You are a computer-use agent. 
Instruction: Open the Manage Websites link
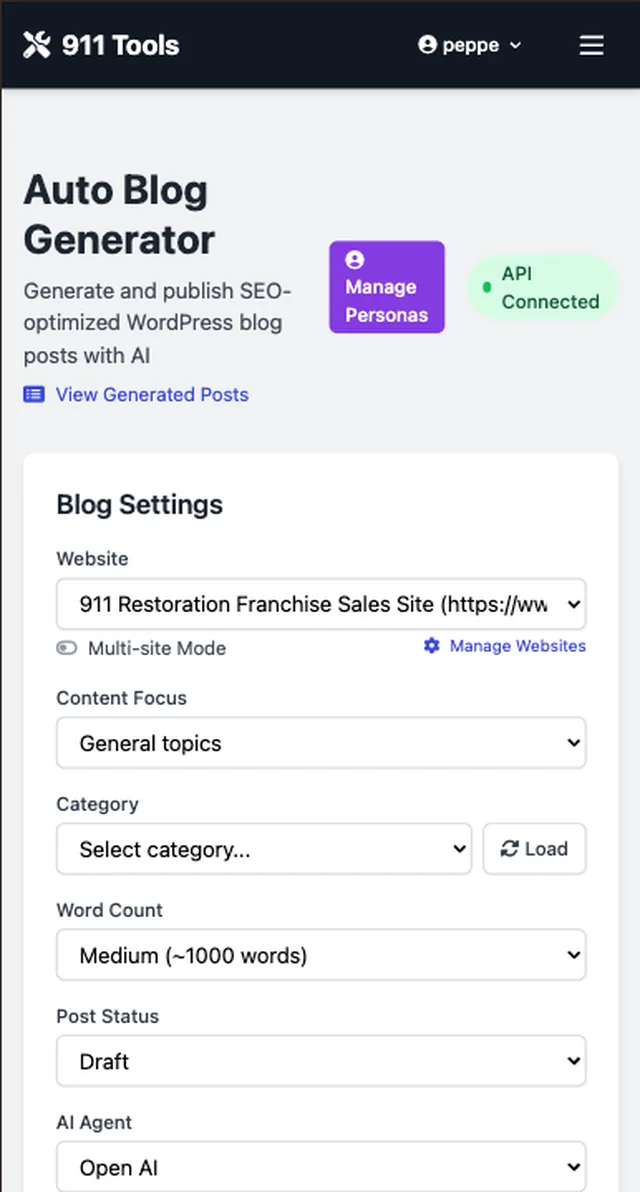(x=518, y=646)
